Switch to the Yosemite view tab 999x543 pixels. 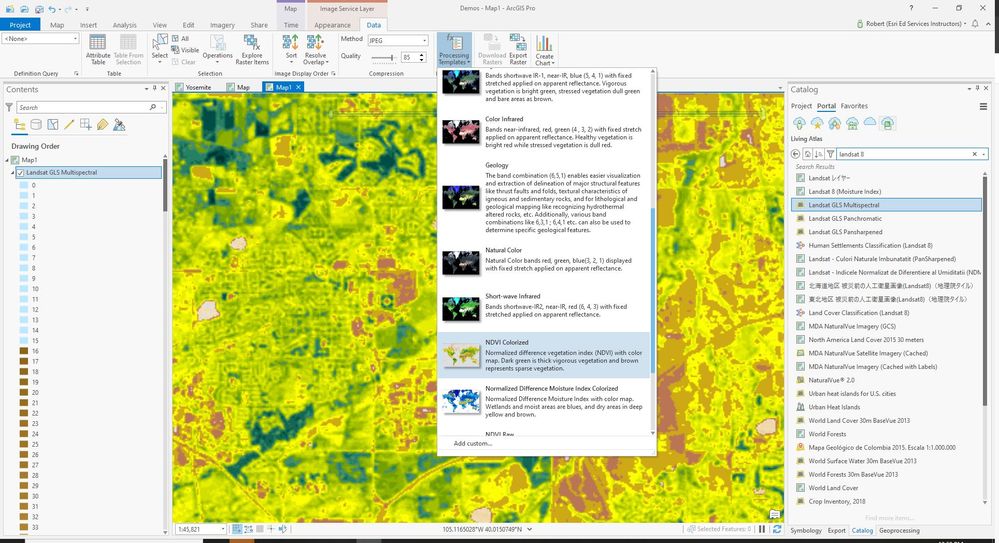[x=193, y=87]
